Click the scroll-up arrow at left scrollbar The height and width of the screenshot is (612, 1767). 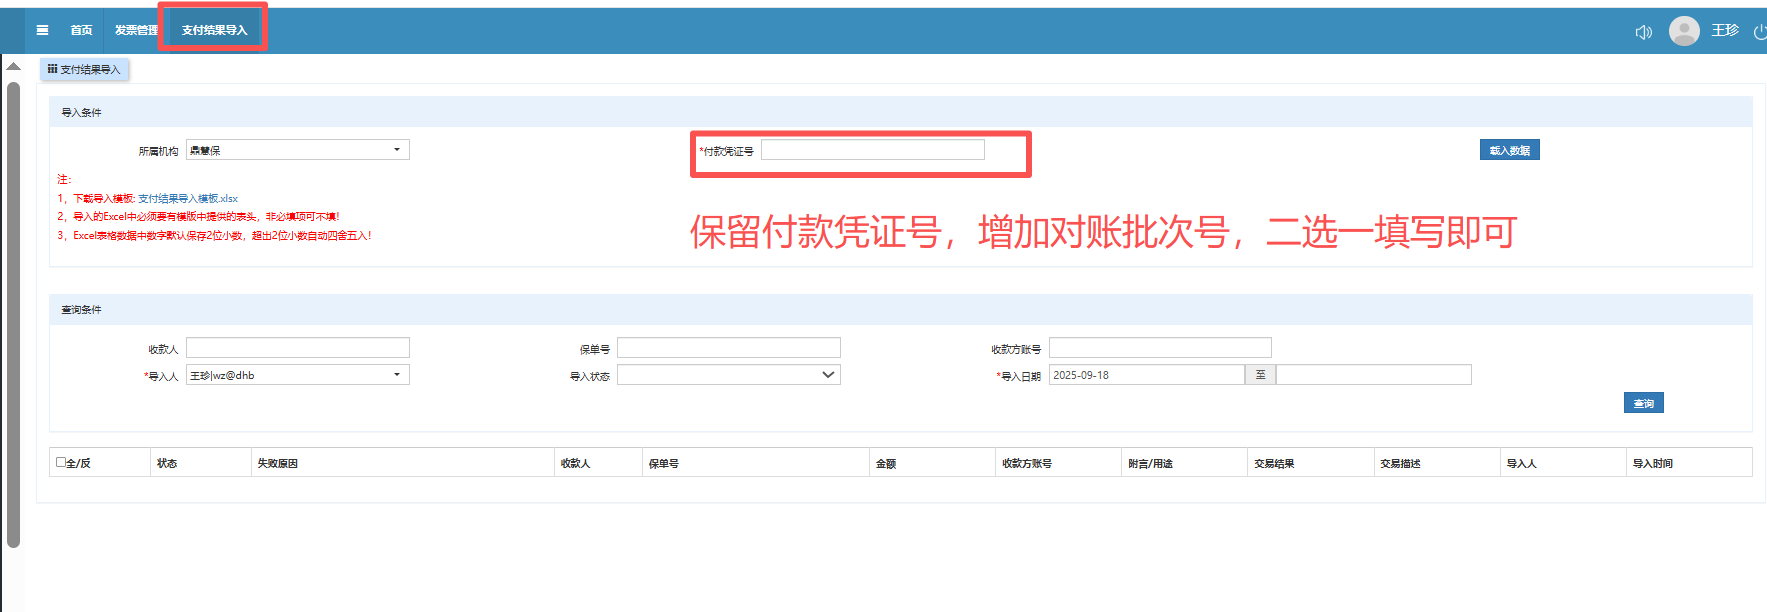click(13, 67)
